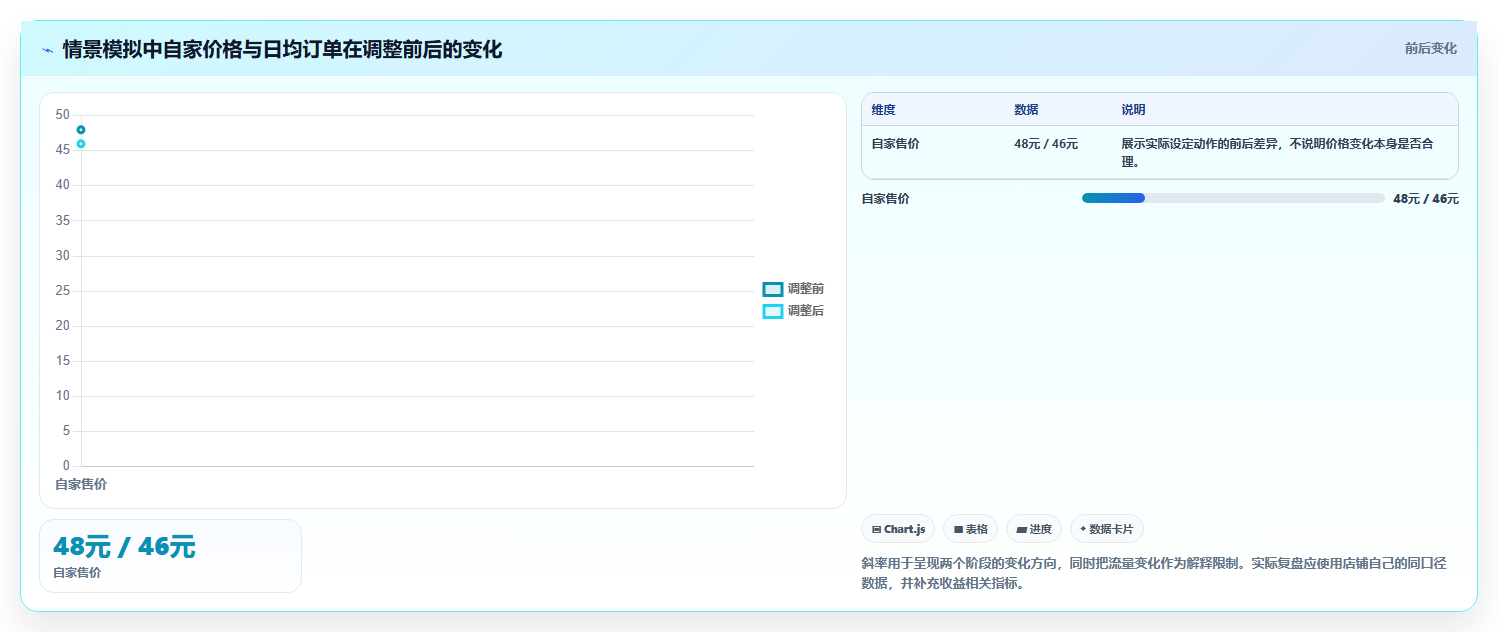1498x632 pixels.
Task: Click the y-axis label 50
Action: click(x=63, y=115)
